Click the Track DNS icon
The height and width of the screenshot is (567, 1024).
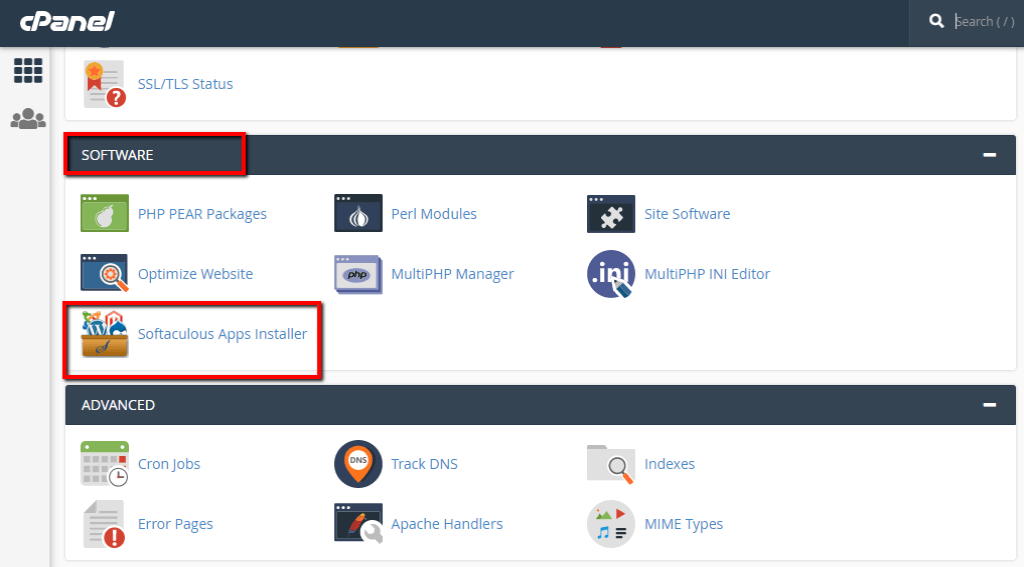pyautogui.click(x=358, y=464)
